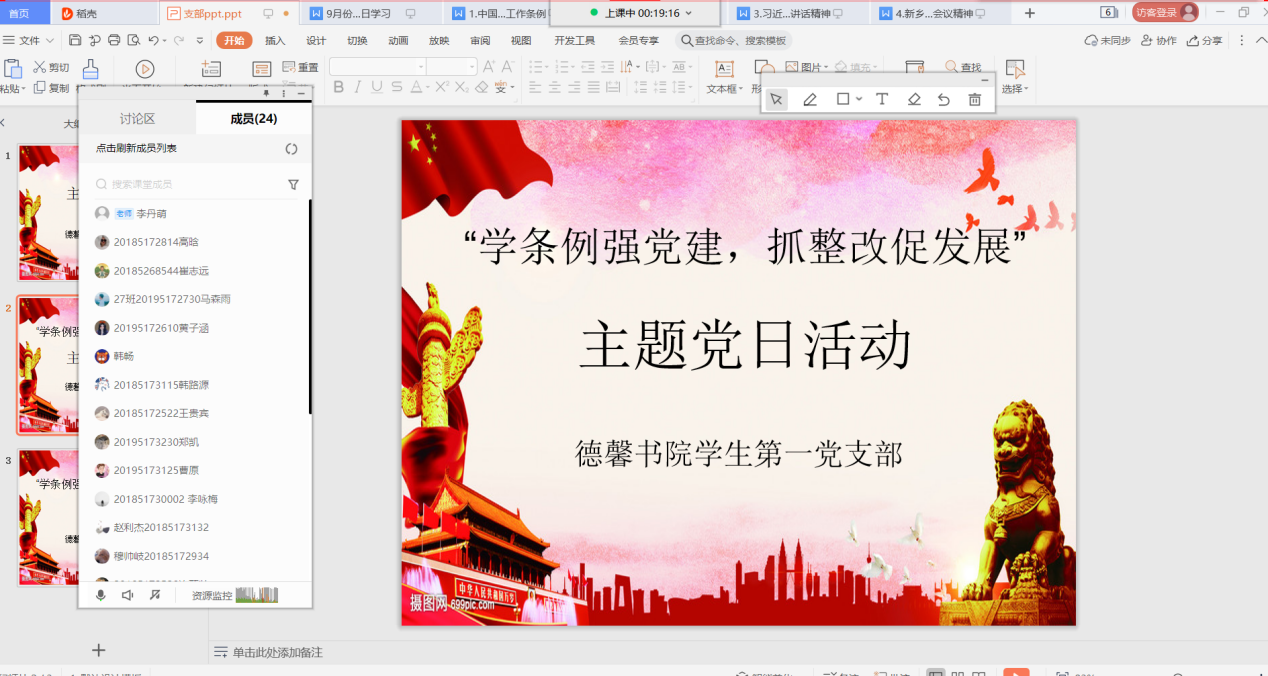Switch to the 讨论区 tab

coord(137,119)
